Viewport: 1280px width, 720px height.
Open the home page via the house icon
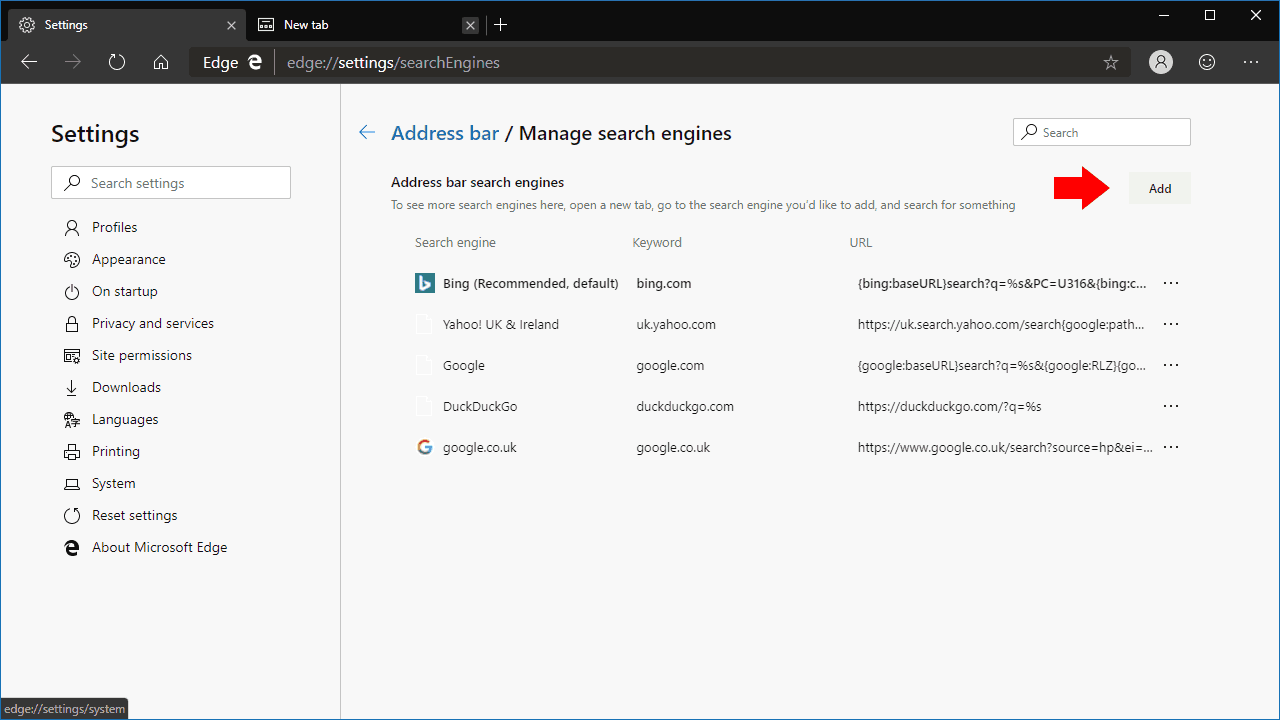coord(161,62)
